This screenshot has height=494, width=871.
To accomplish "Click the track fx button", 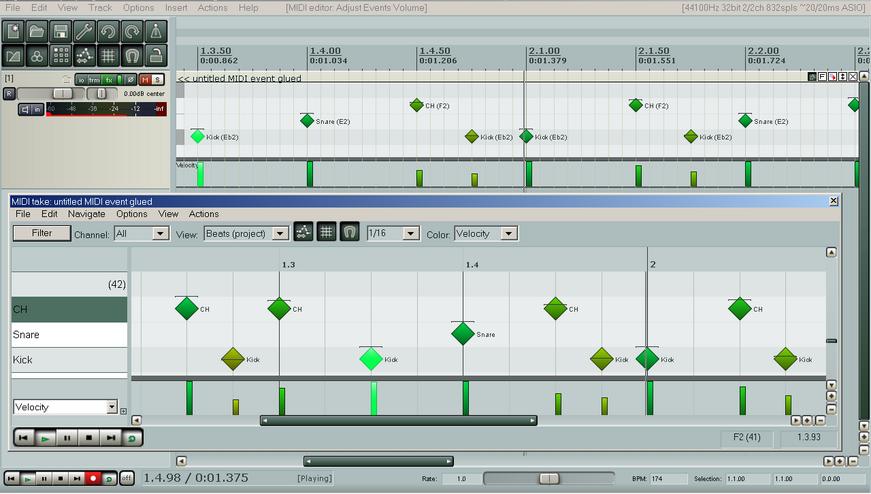I will point(108,79).
